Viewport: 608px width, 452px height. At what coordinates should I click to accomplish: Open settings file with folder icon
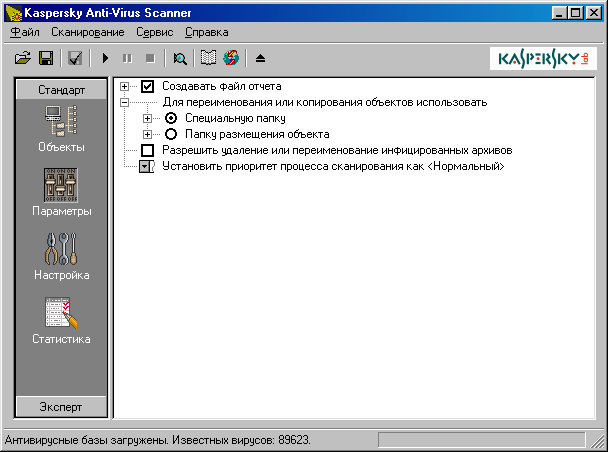[x=23, y=59]
